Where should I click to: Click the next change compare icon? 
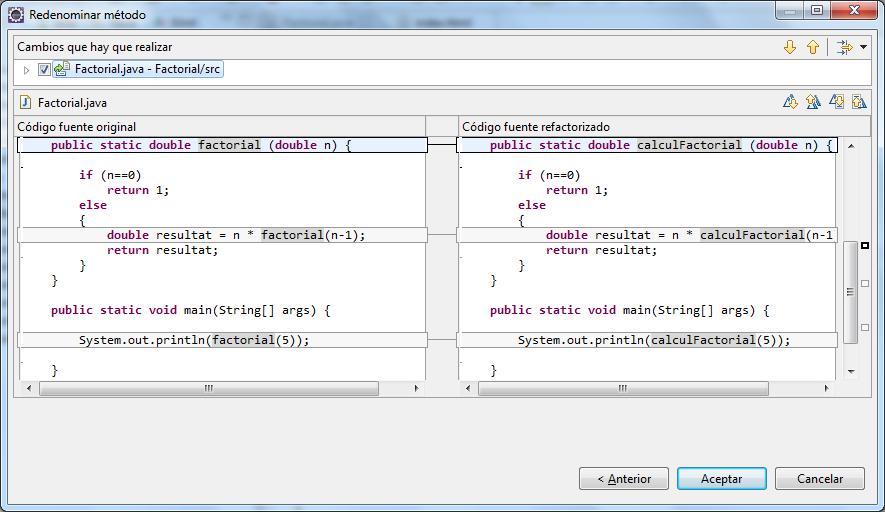[x=836, y=102]
